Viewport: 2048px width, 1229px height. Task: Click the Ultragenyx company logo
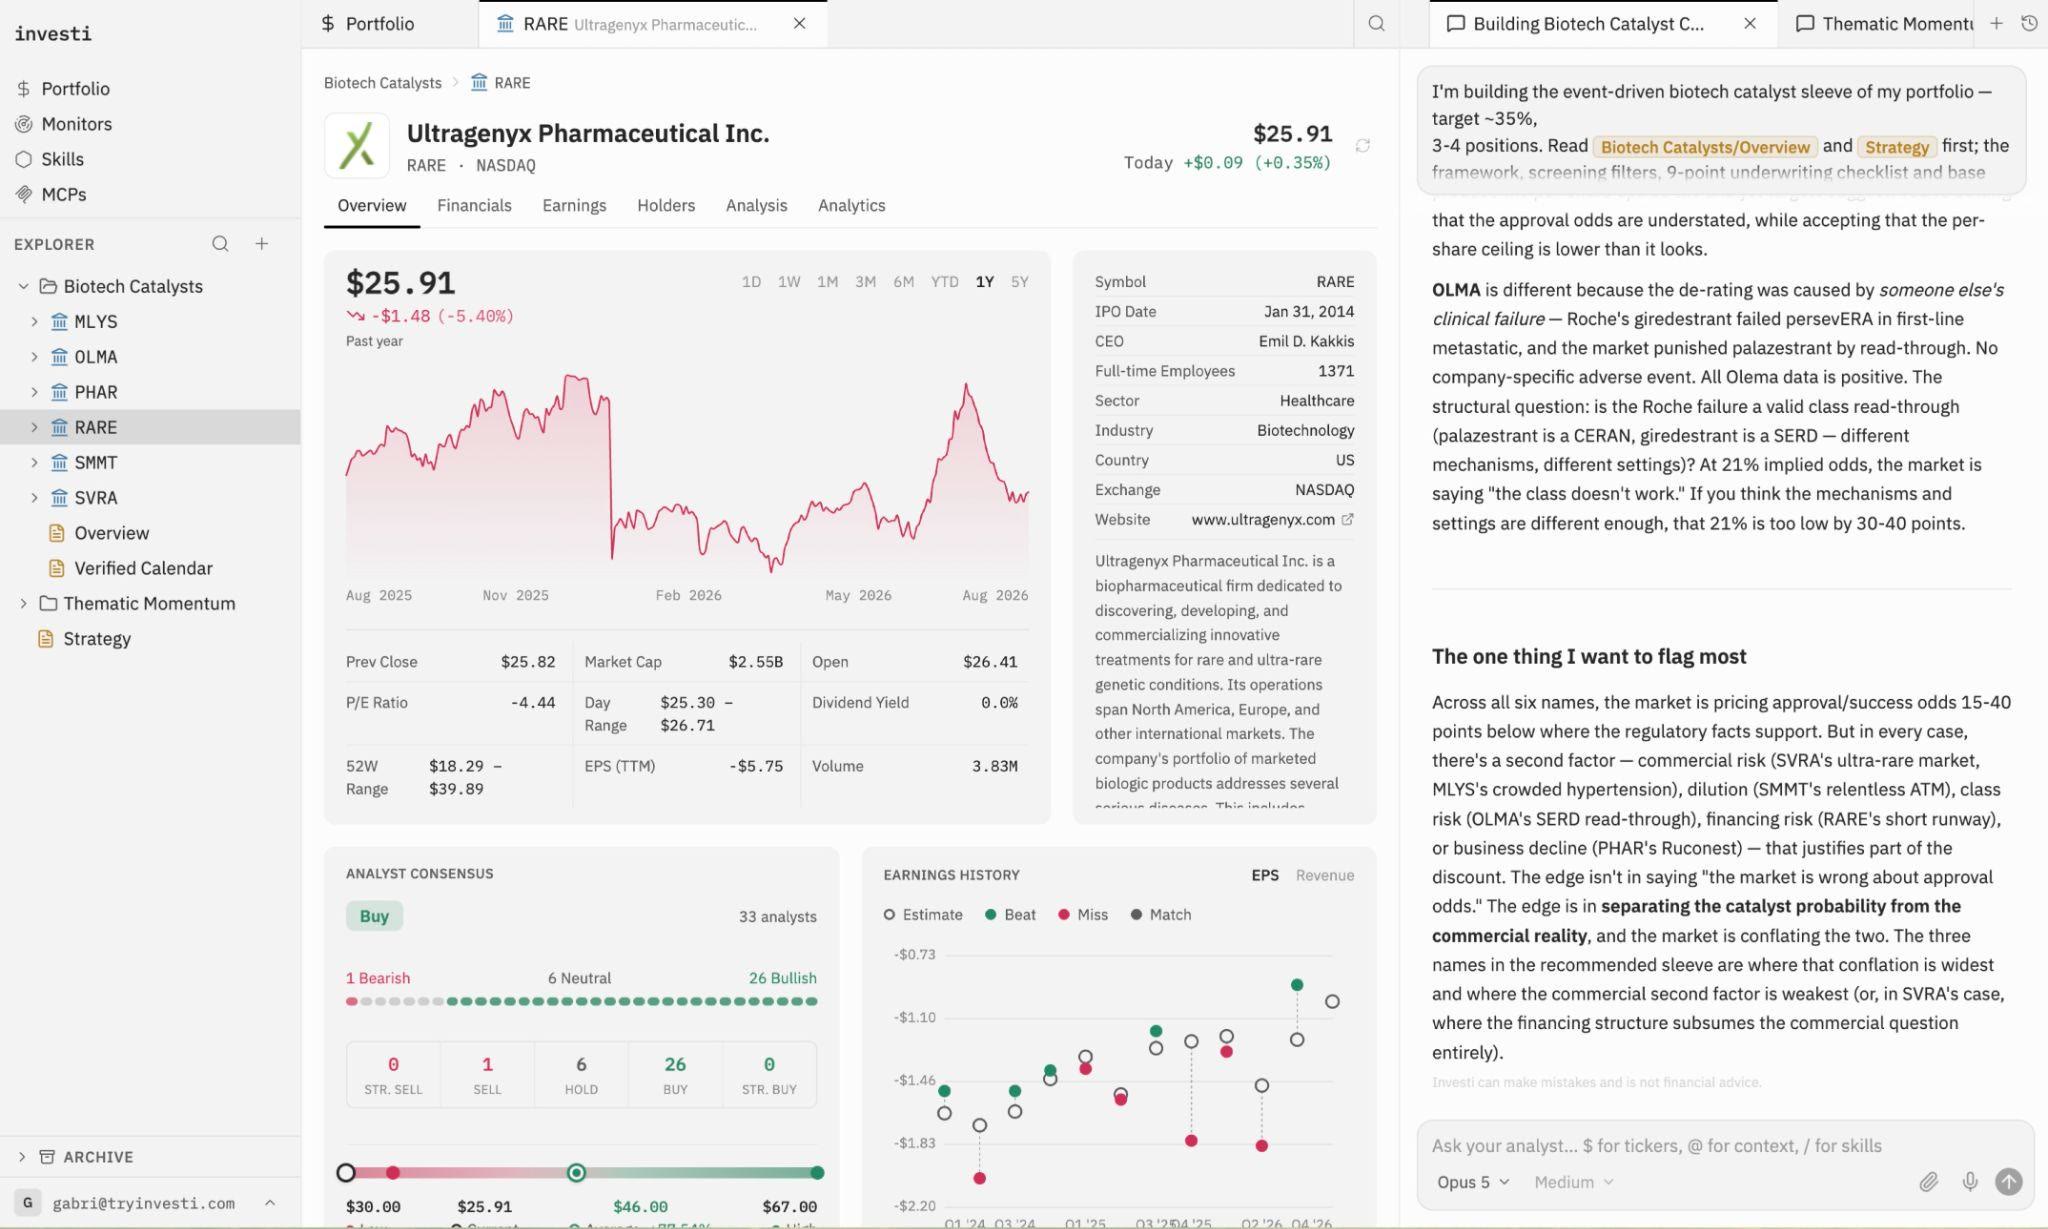357,146
